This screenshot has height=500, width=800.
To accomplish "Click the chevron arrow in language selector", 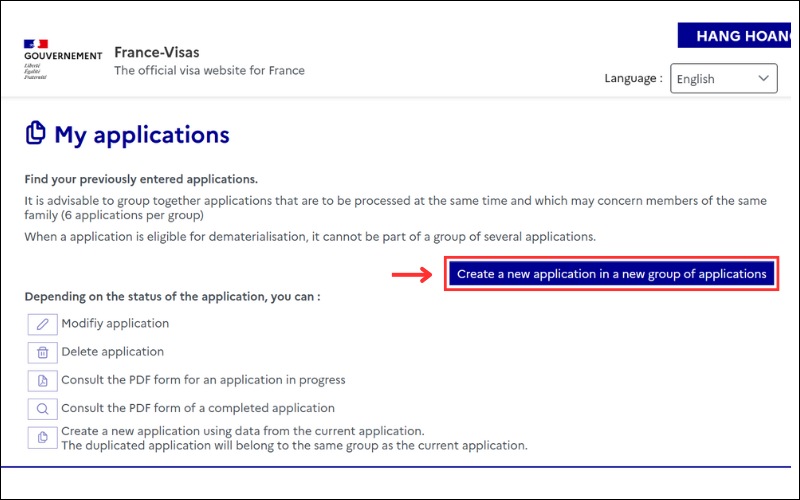I will pos(765,79).
